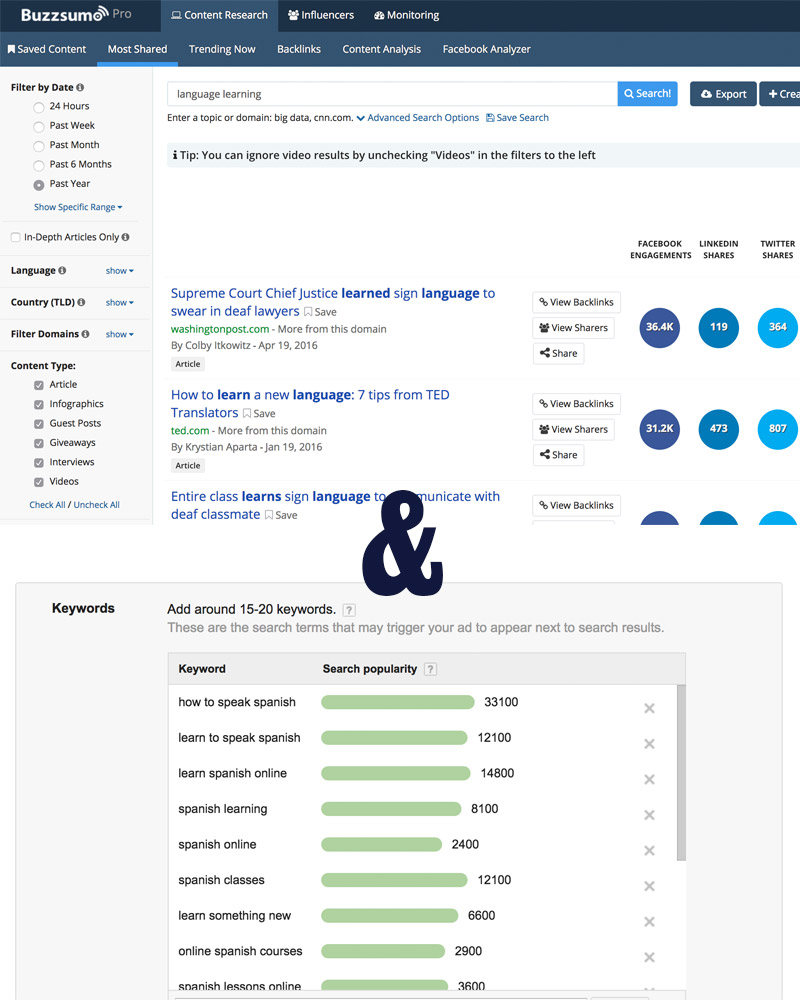Viewport: 800px width, 1000px height.
Task: Click the popularity bar for 'how to speak spanish'
Action: [397, 702]
